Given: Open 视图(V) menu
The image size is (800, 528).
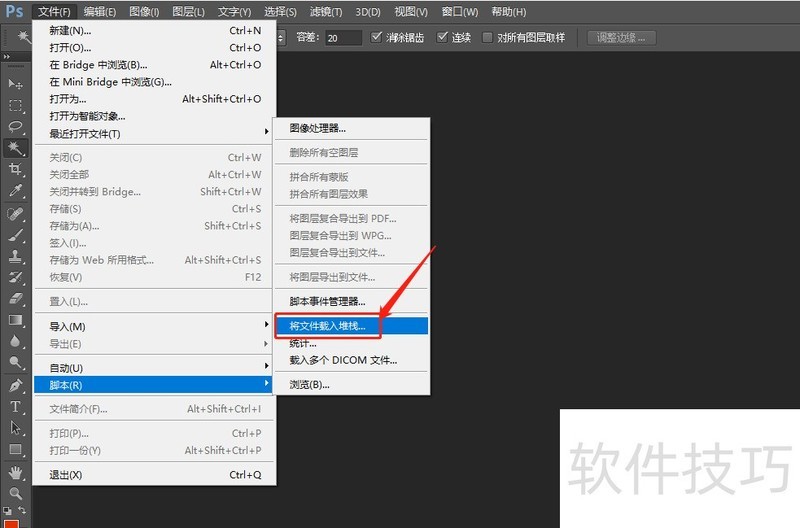Looking at the screenshot, I should click(411, 11).
